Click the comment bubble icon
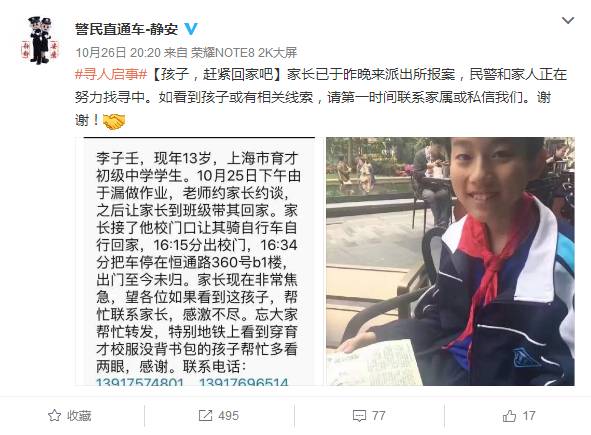The width and height of the screenshot is (591, 435). coord(359,416)
